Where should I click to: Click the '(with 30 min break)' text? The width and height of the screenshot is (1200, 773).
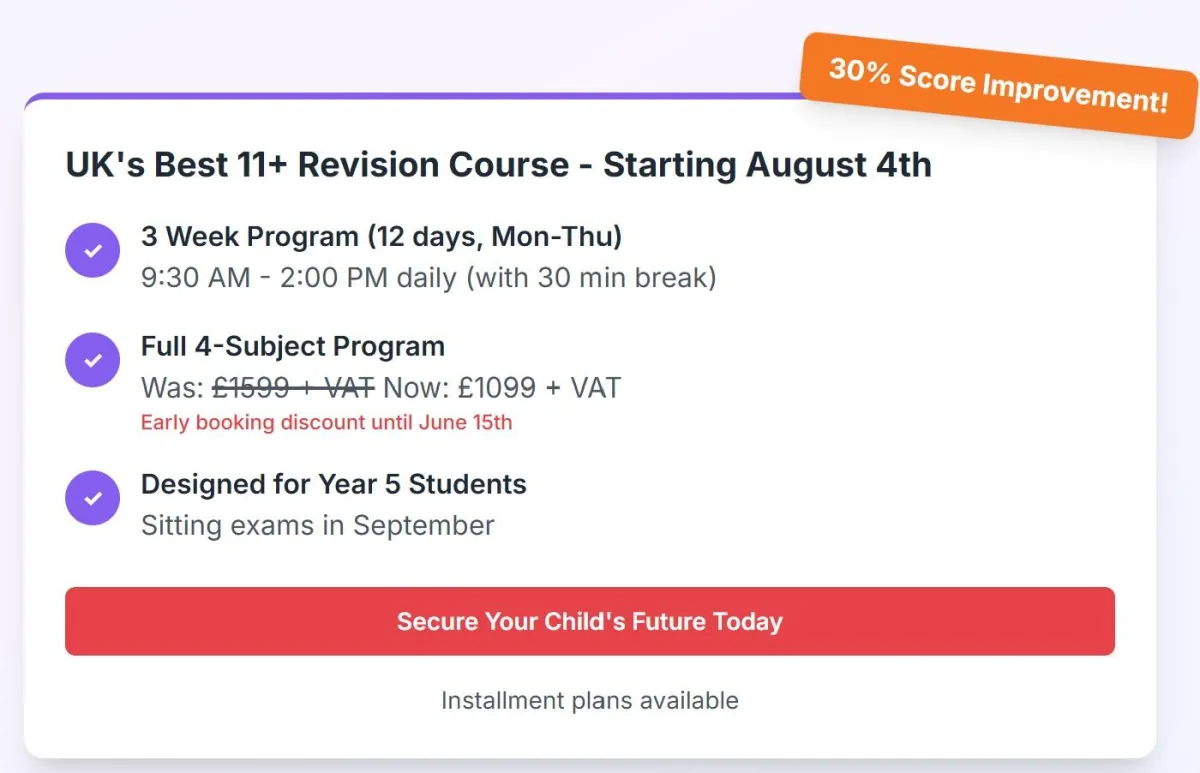coord(591,277)
